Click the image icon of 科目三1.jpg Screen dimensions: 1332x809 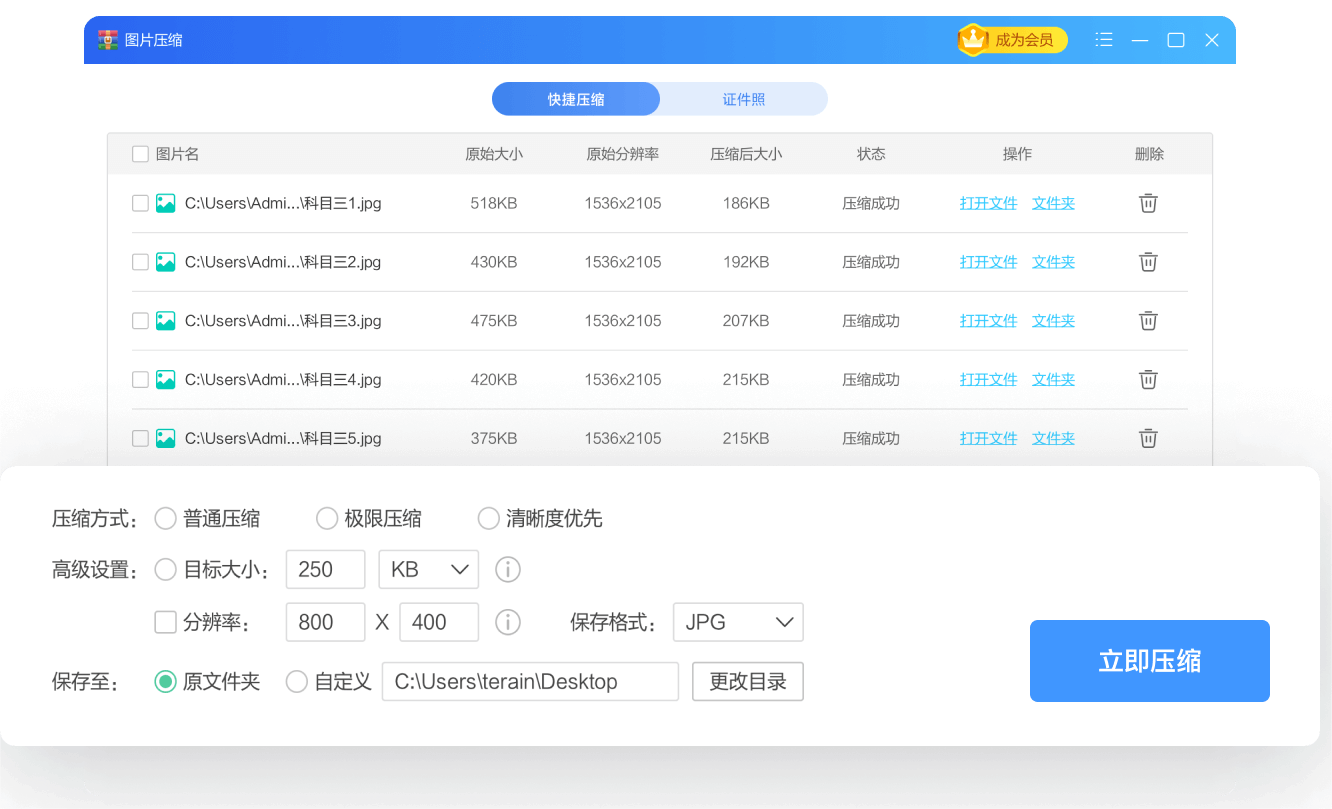point(166,203)
